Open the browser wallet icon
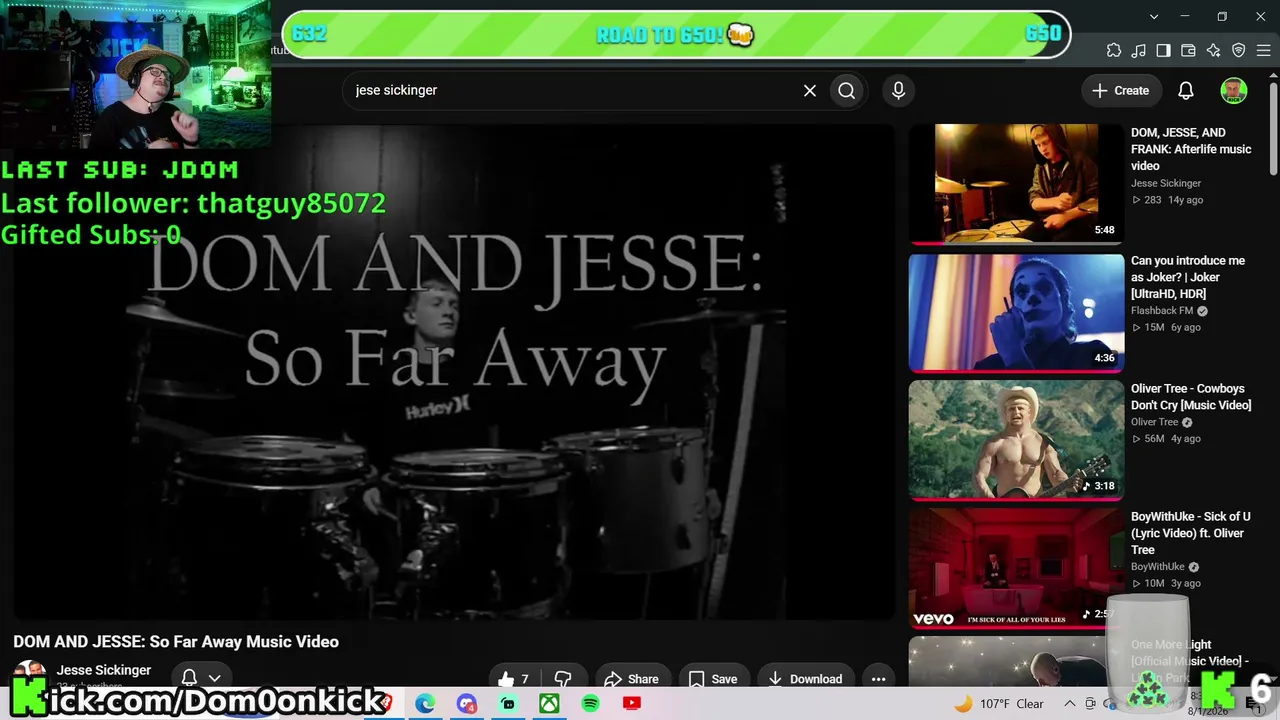 1189,50
